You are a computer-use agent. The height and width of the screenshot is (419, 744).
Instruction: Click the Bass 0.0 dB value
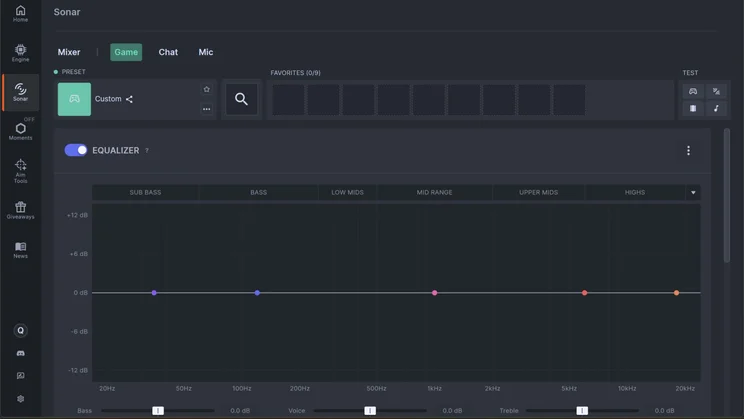[240, 411]
